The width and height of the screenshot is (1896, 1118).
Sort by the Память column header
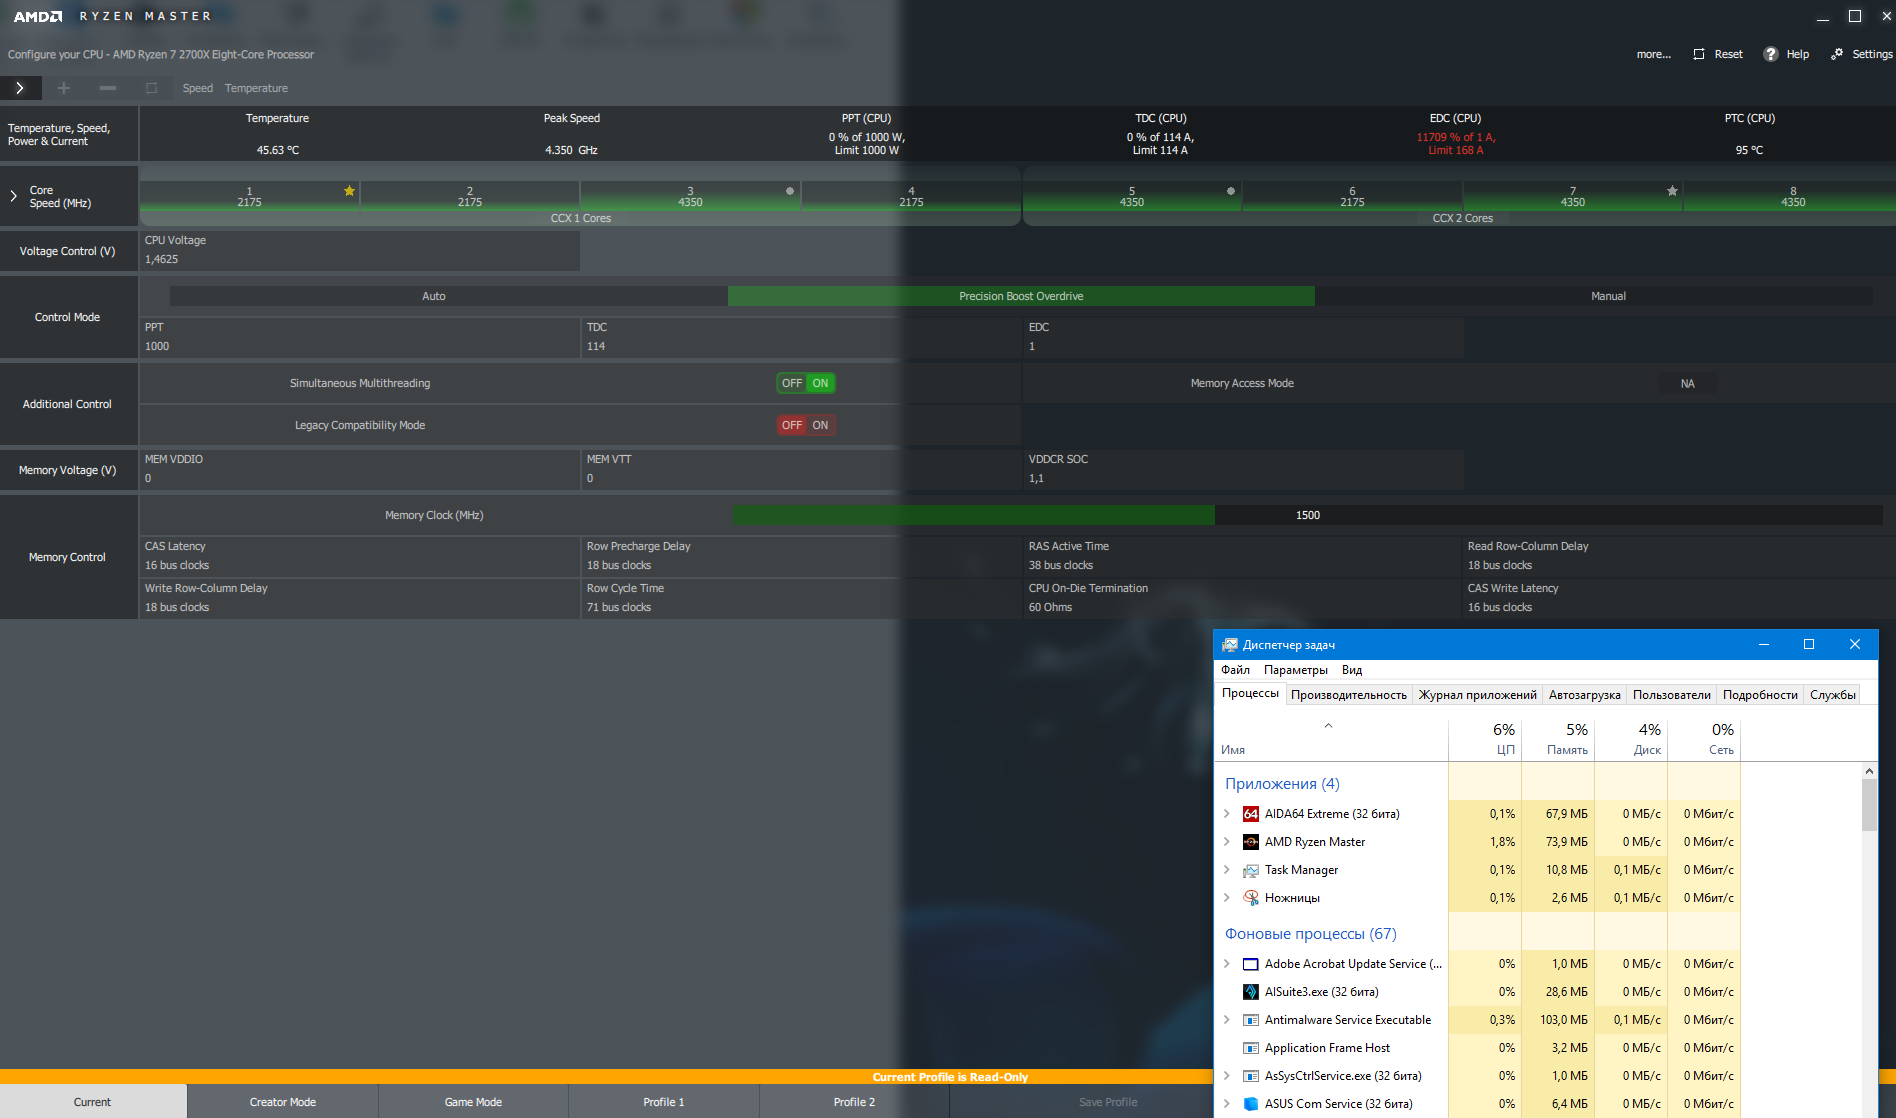[1558, 738]
